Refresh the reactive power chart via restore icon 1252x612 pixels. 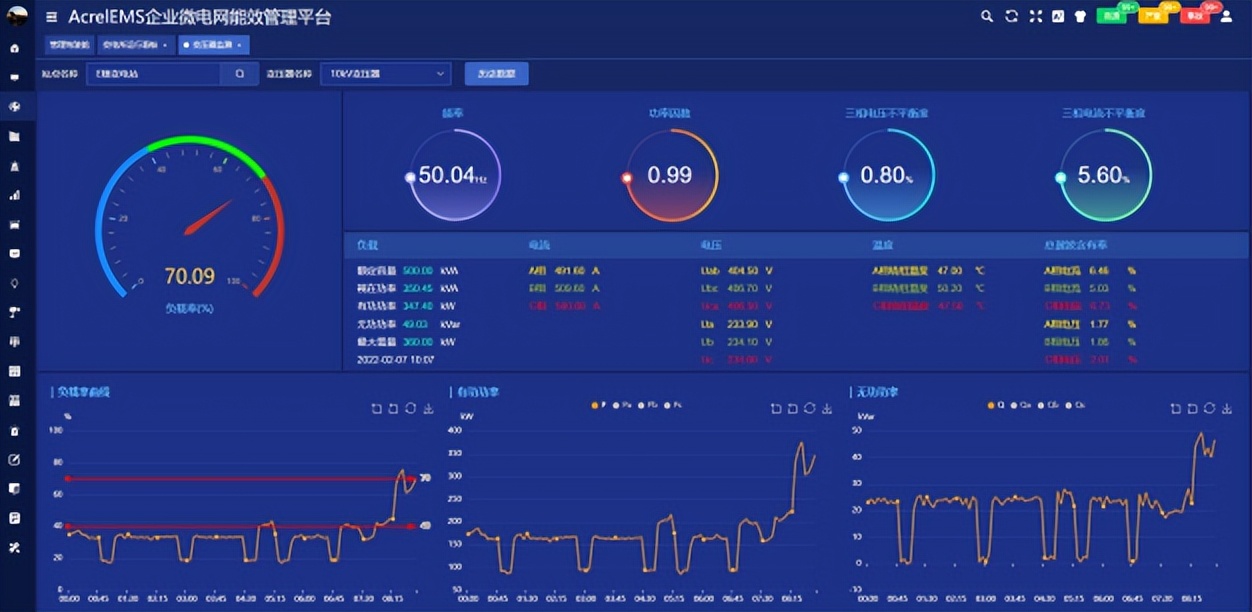[x=1209, y=409]
